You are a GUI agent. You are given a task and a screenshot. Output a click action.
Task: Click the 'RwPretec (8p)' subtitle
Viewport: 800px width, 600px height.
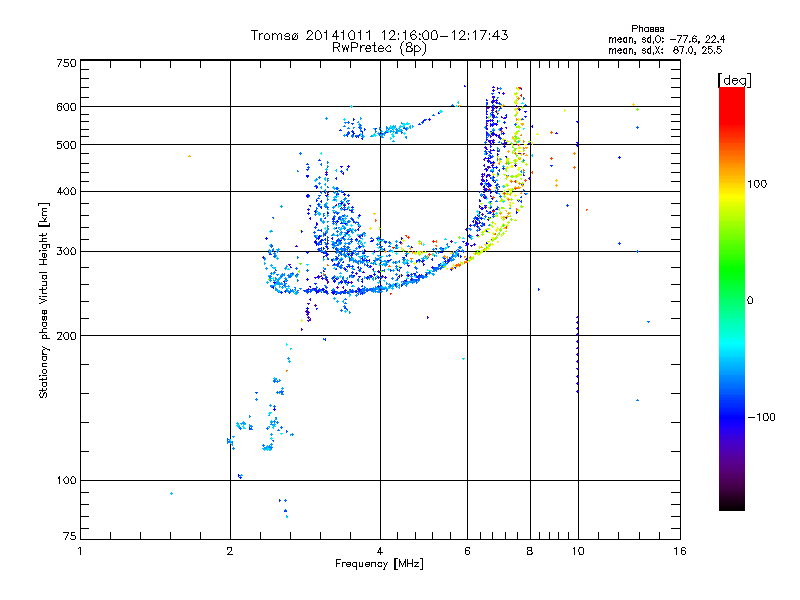(379, 48)
